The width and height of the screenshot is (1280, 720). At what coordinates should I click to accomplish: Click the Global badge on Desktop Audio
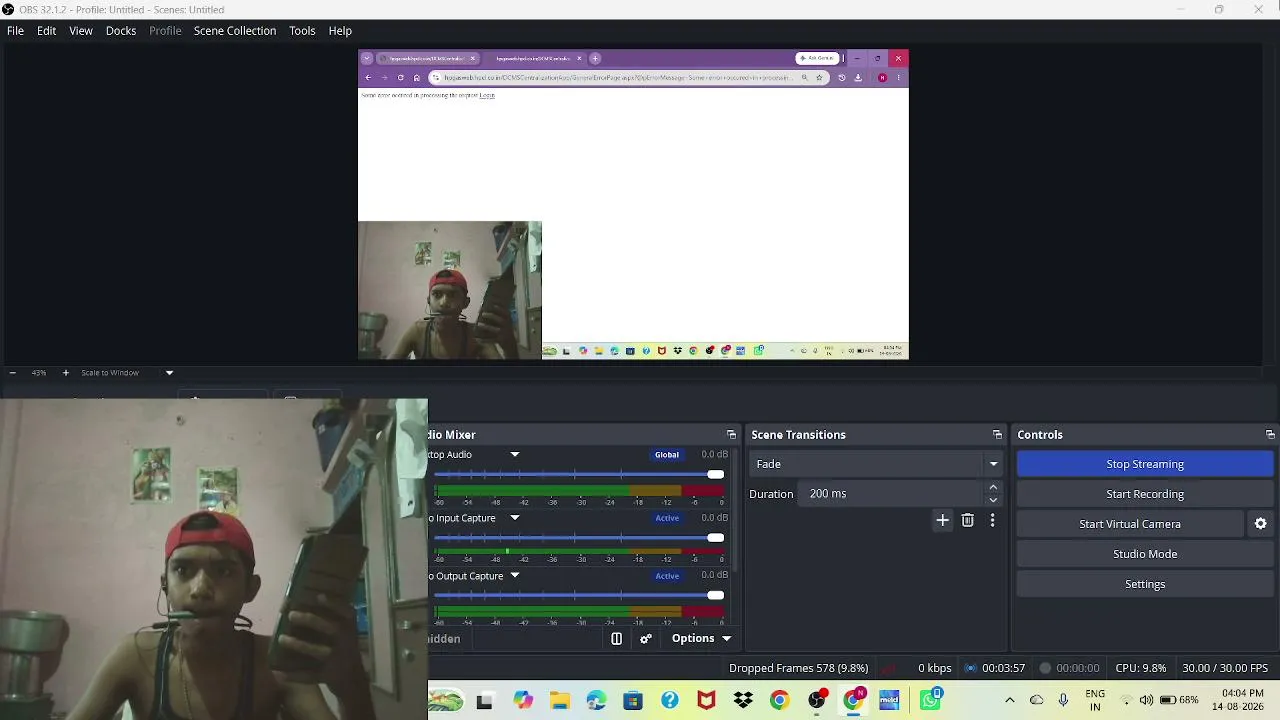pos(667,455)
